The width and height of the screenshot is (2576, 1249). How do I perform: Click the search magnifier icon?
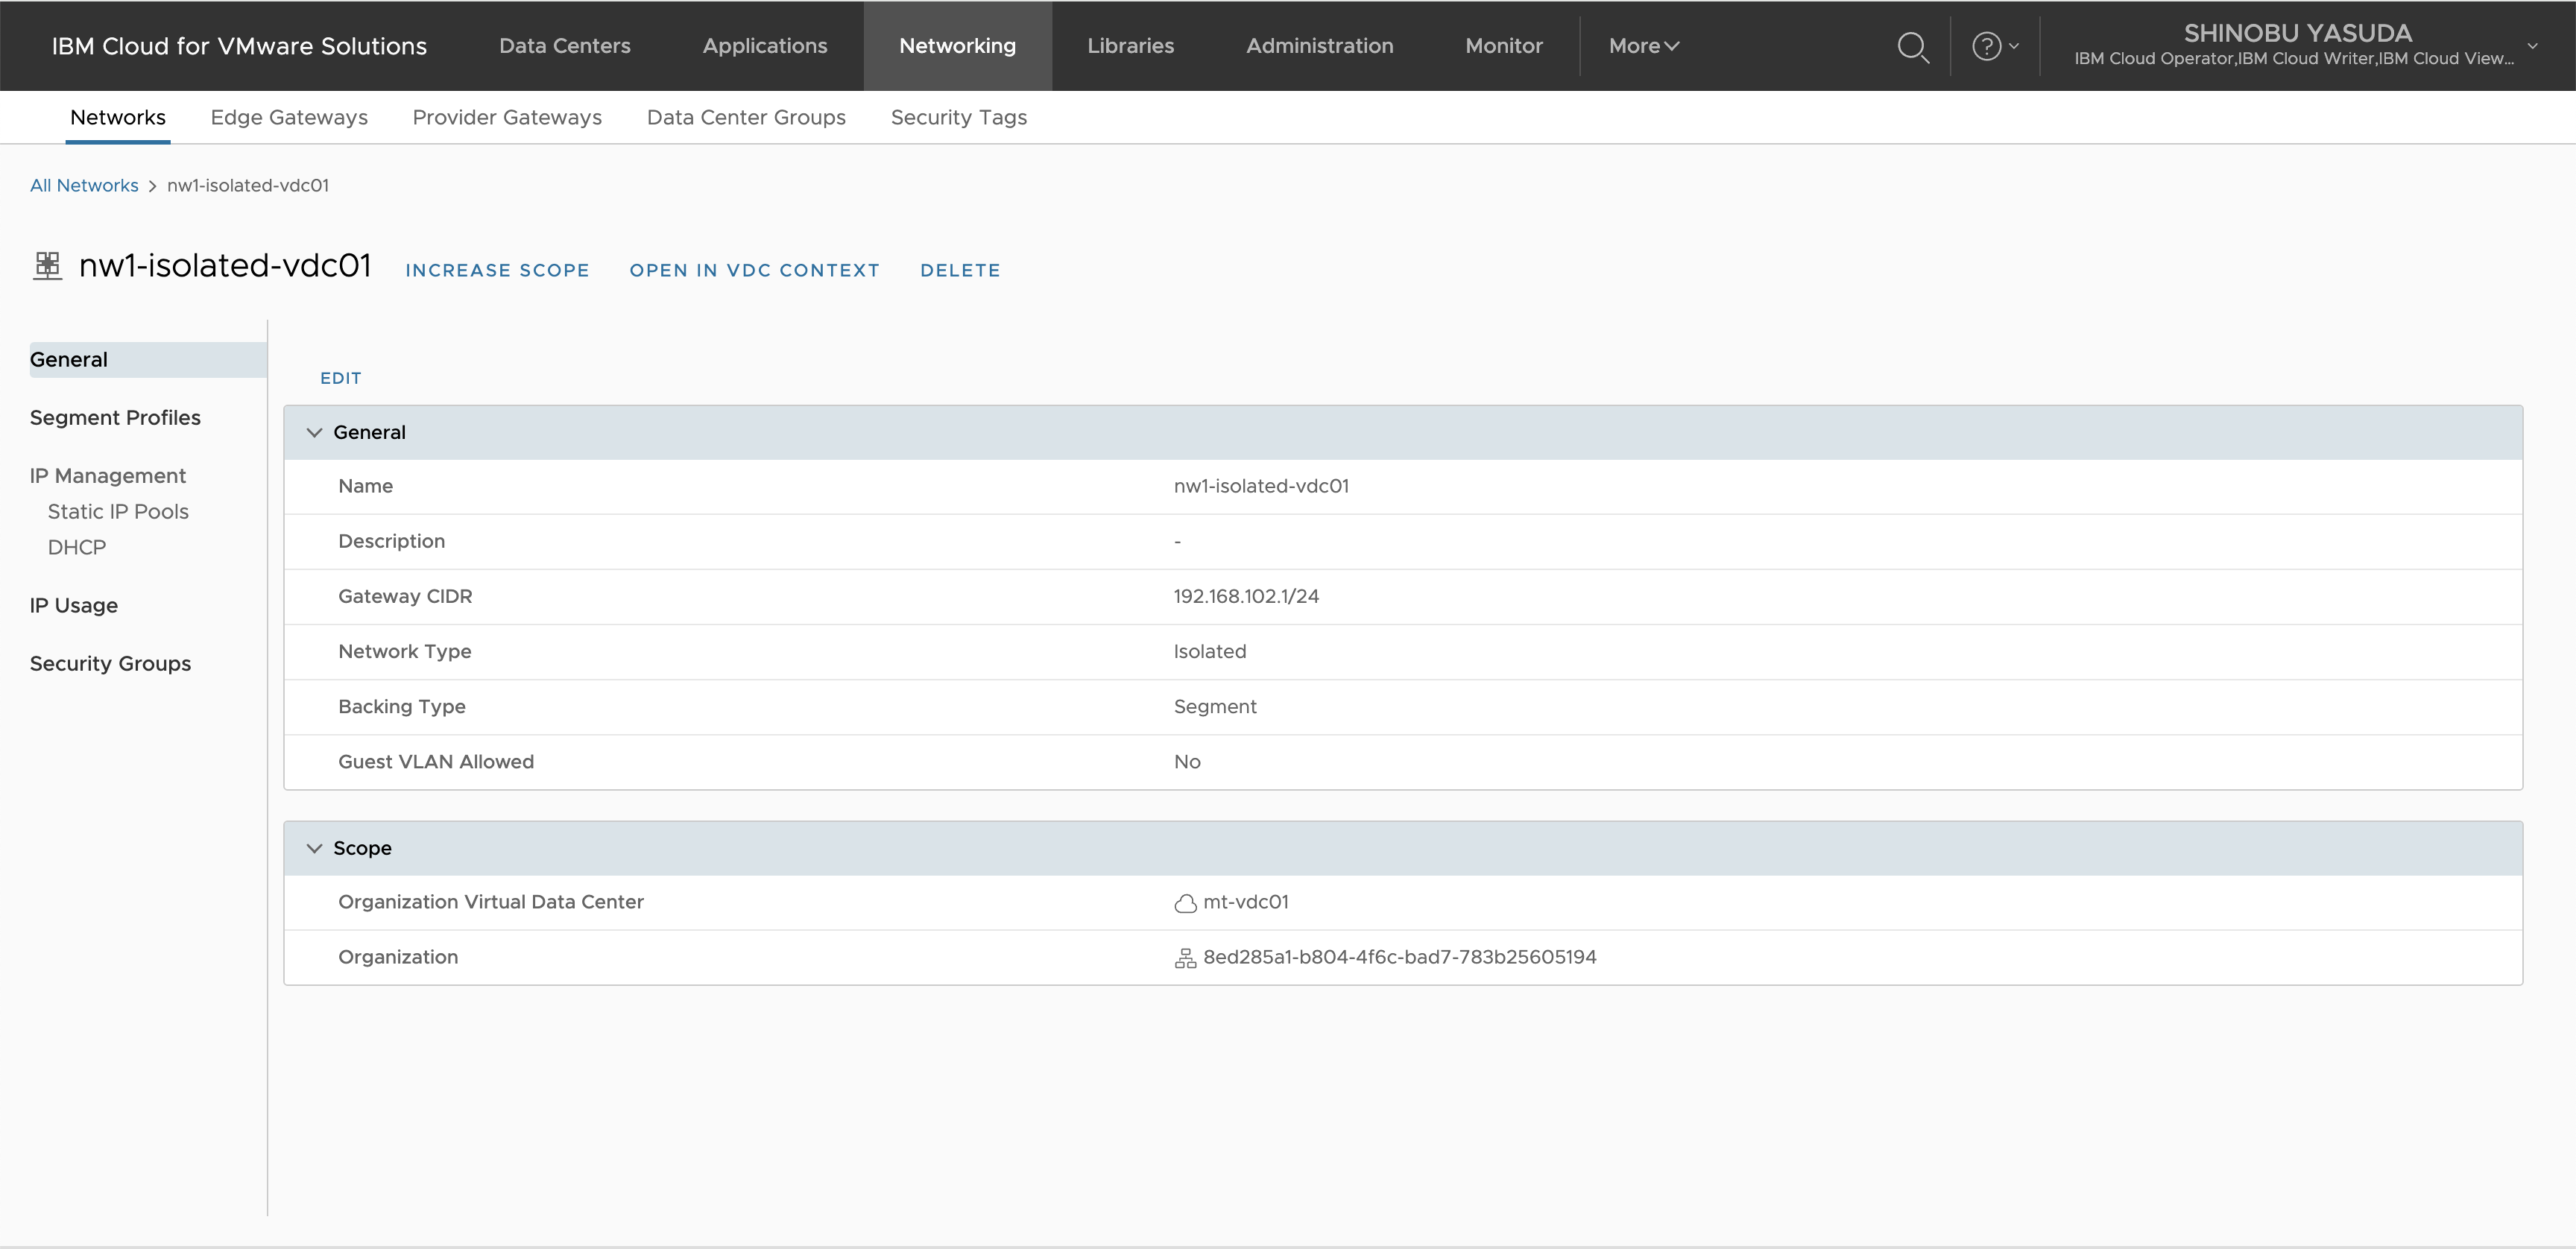tap(1912, 47)
